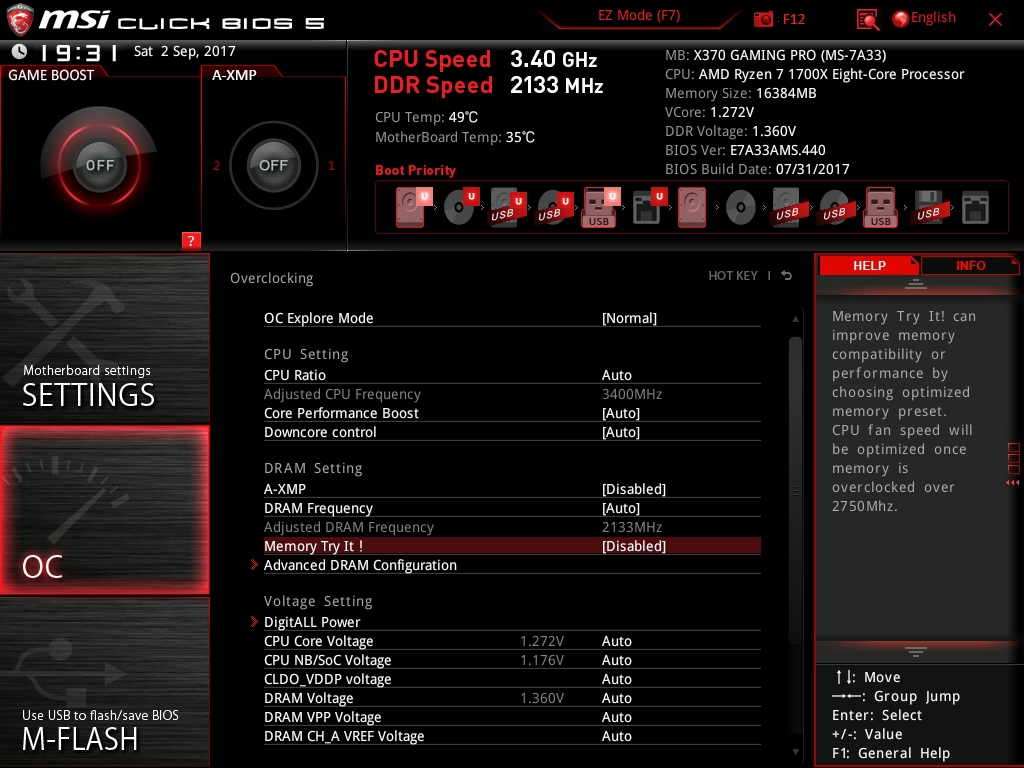Click the DRAM CH_A VREF Voltage Auto field
This screenshot has width=1024, height=768.
pos(616,736)
